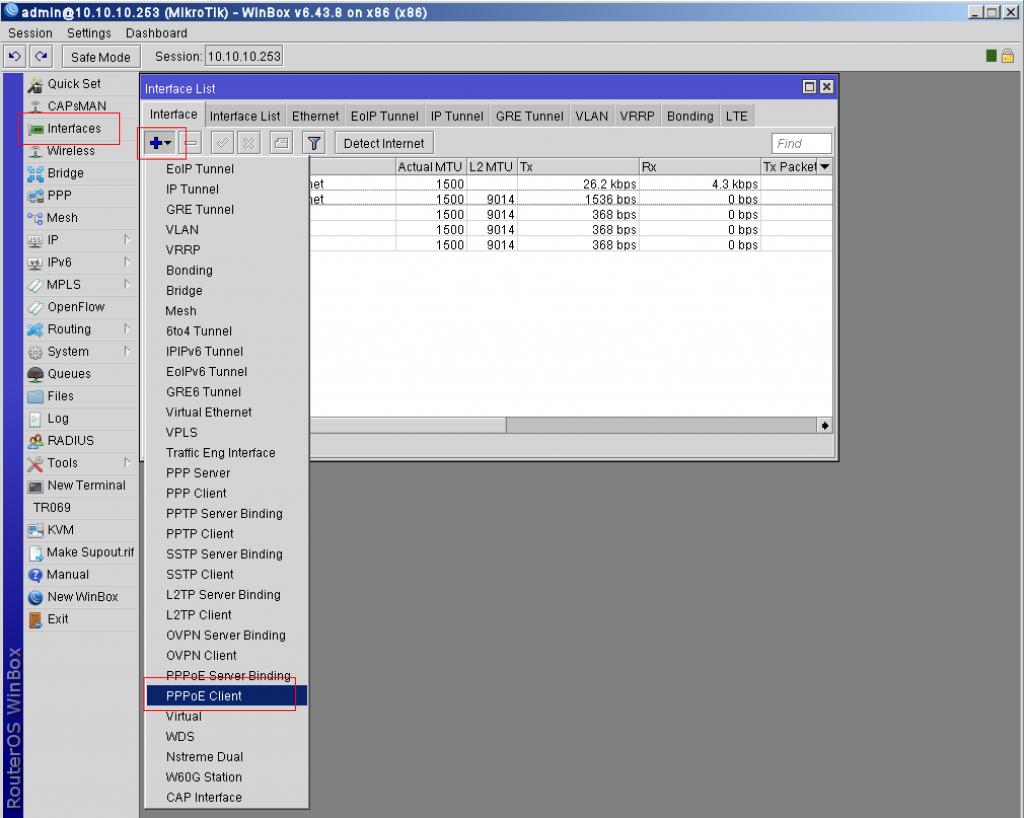Open TR069 from the sidebar
The height and width of the screenshot is (818, 1024).
coord(52,507)
